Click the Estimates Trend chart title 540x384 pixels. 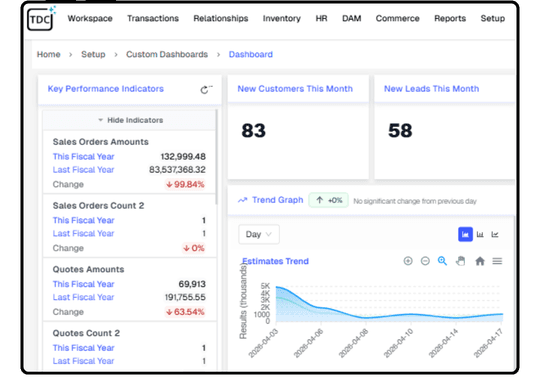[275, 261]
